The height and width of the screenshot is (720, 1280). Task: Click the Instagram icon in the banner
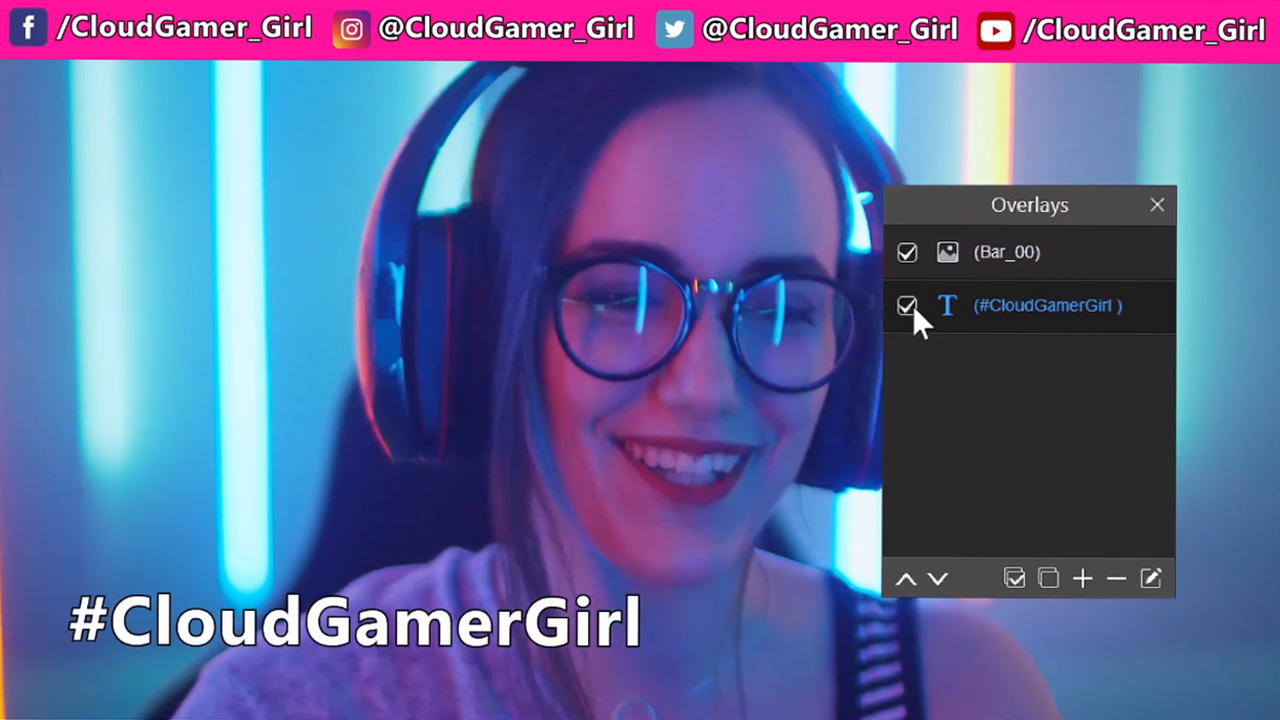pyautogui.click(x=351, y=30)
